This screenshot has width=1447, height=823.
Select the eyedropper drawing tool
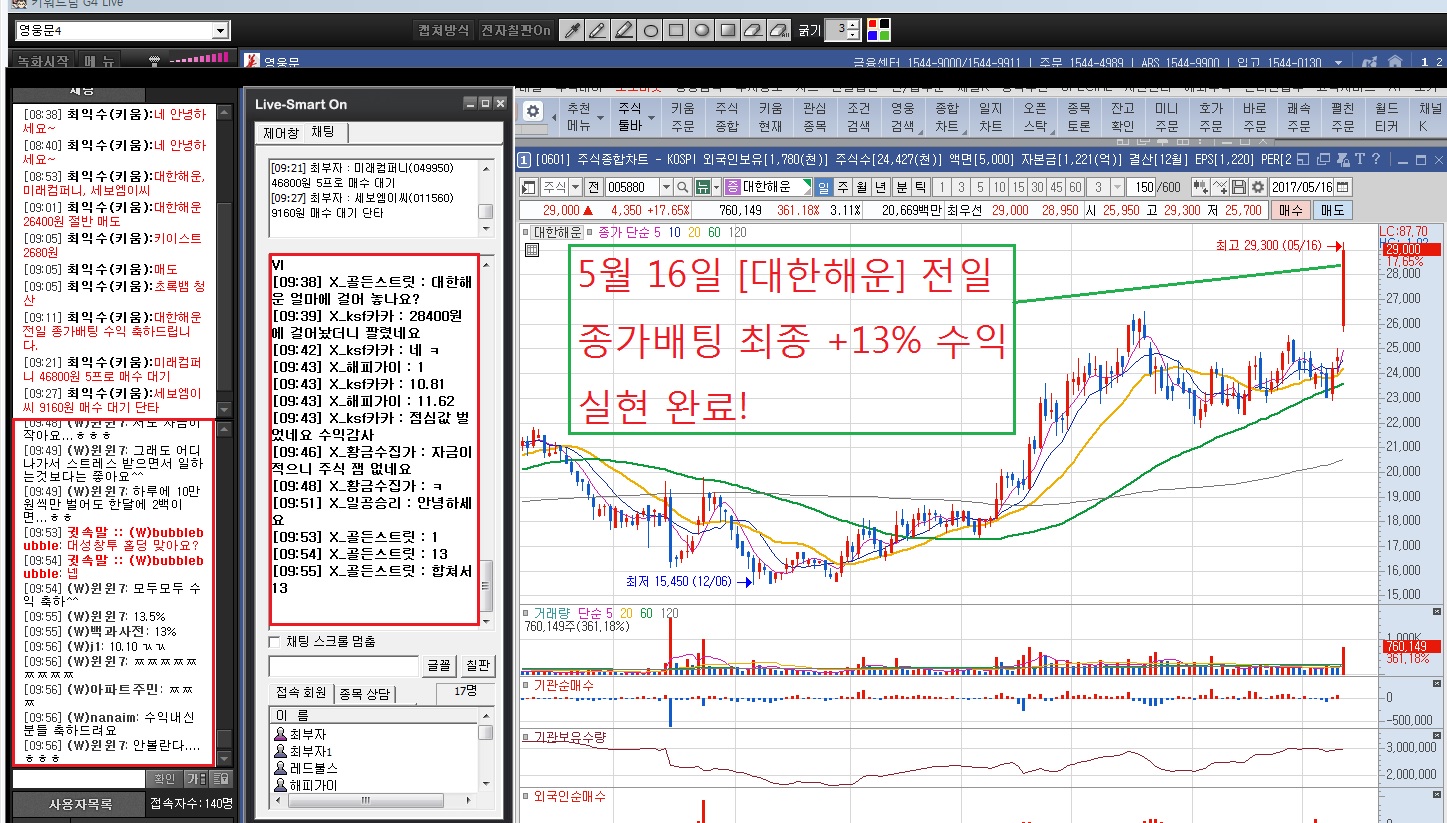coord(571,30)
